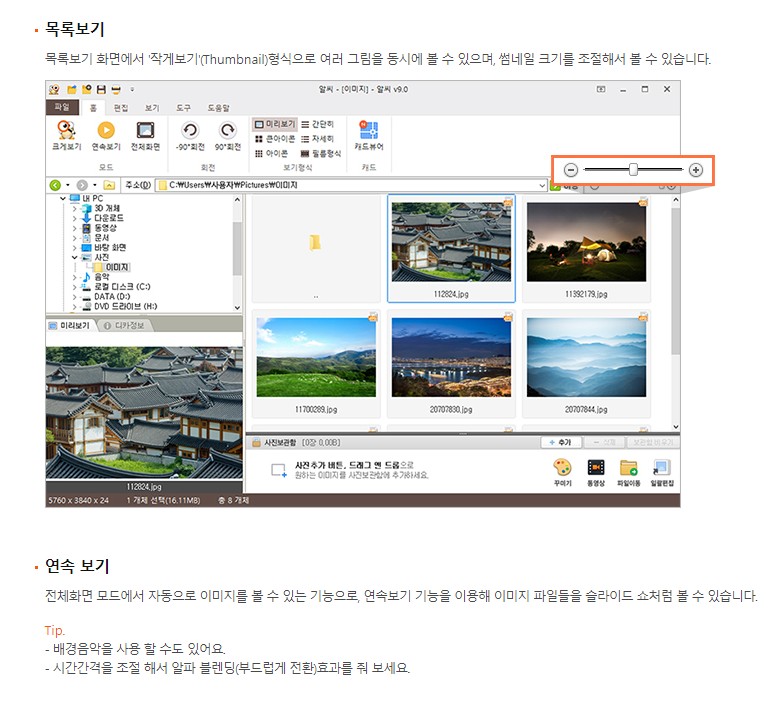Open the 캐드뷰어 CAD viewer
The height and width of the screenshot is (707, 783).
click(369, 135)
